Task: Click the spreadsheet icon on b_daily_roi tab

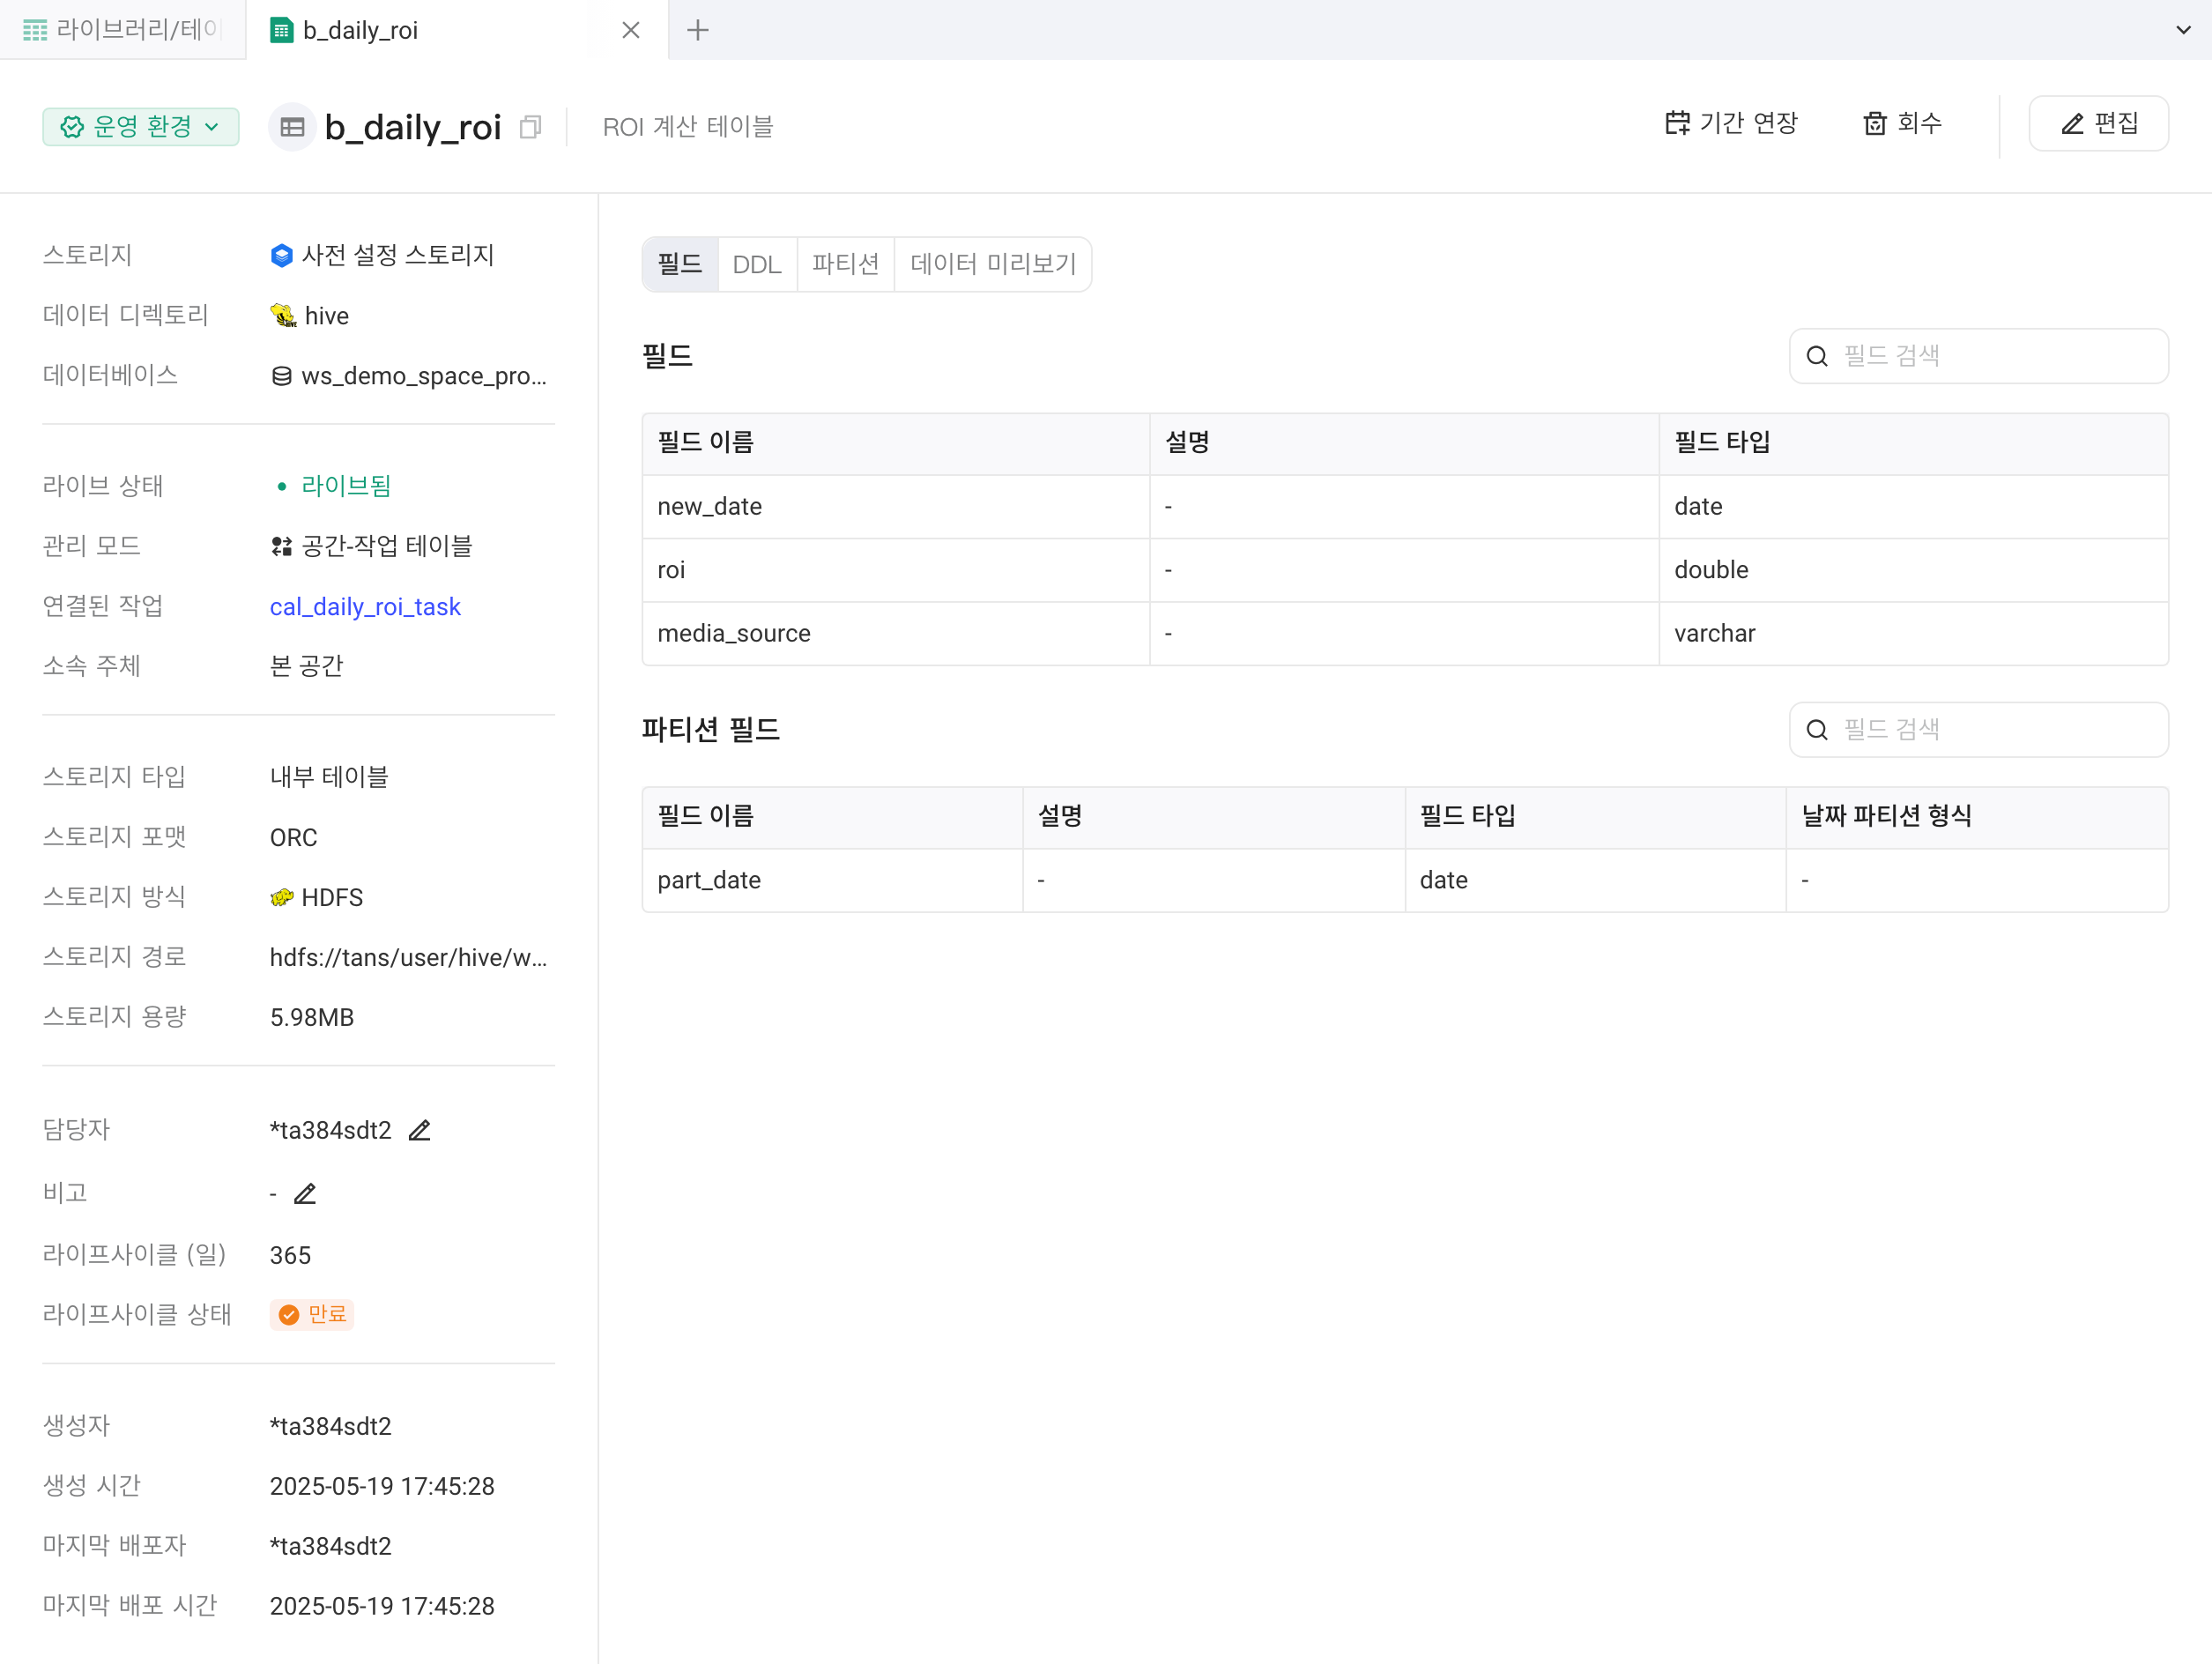Action: coord(282,30)
